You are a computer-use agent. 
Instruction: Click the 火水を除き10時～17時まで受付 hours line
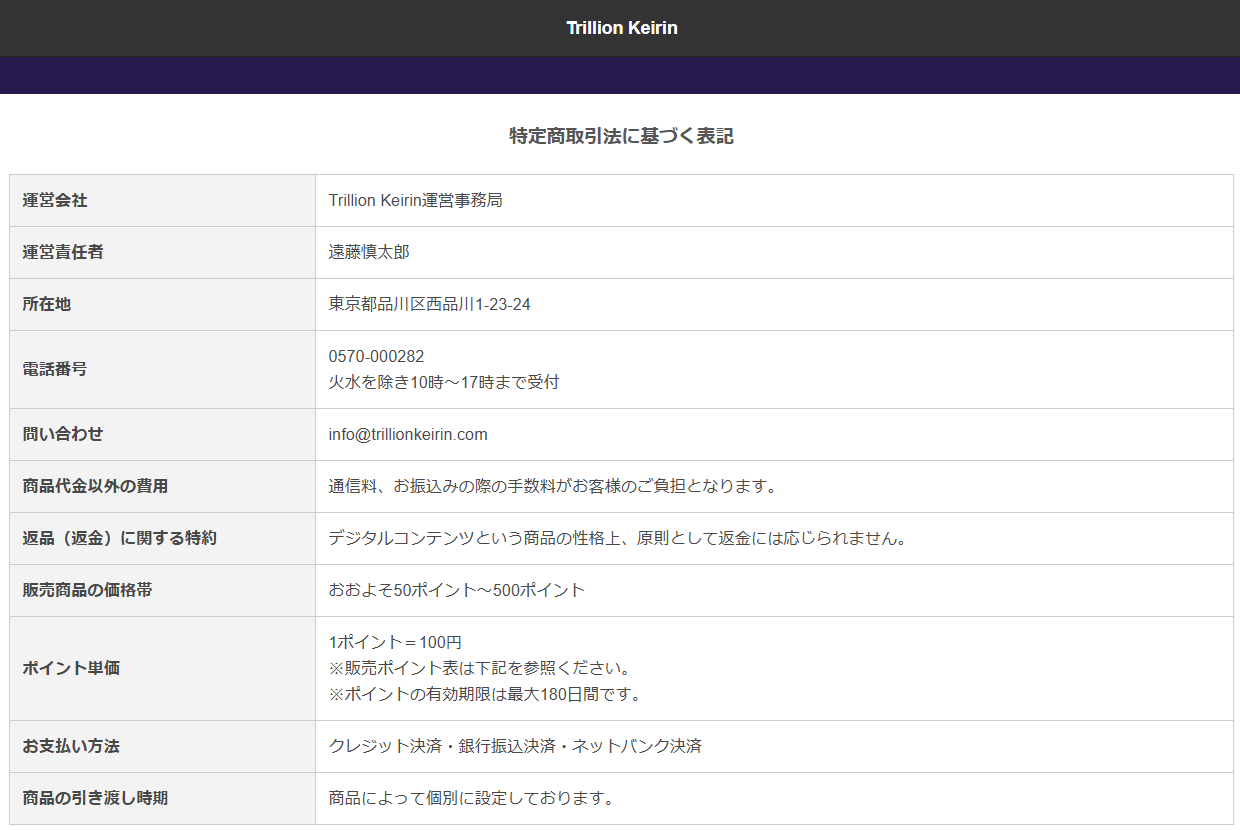click(x=444, y=382)
